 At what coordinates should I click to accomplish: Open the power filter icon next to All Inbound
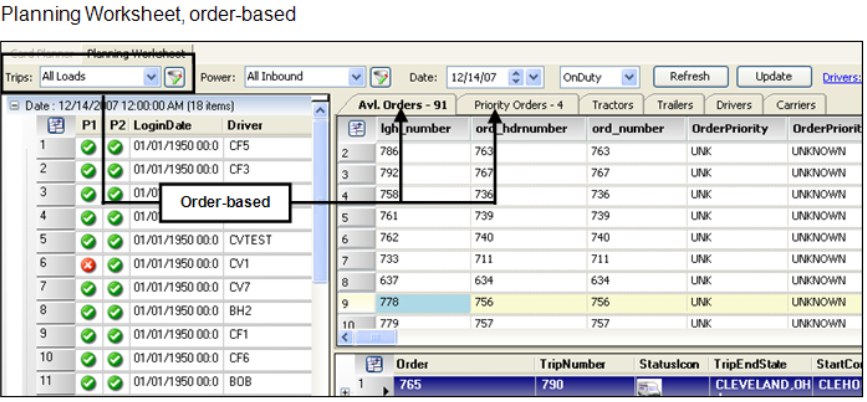[380, 77]
